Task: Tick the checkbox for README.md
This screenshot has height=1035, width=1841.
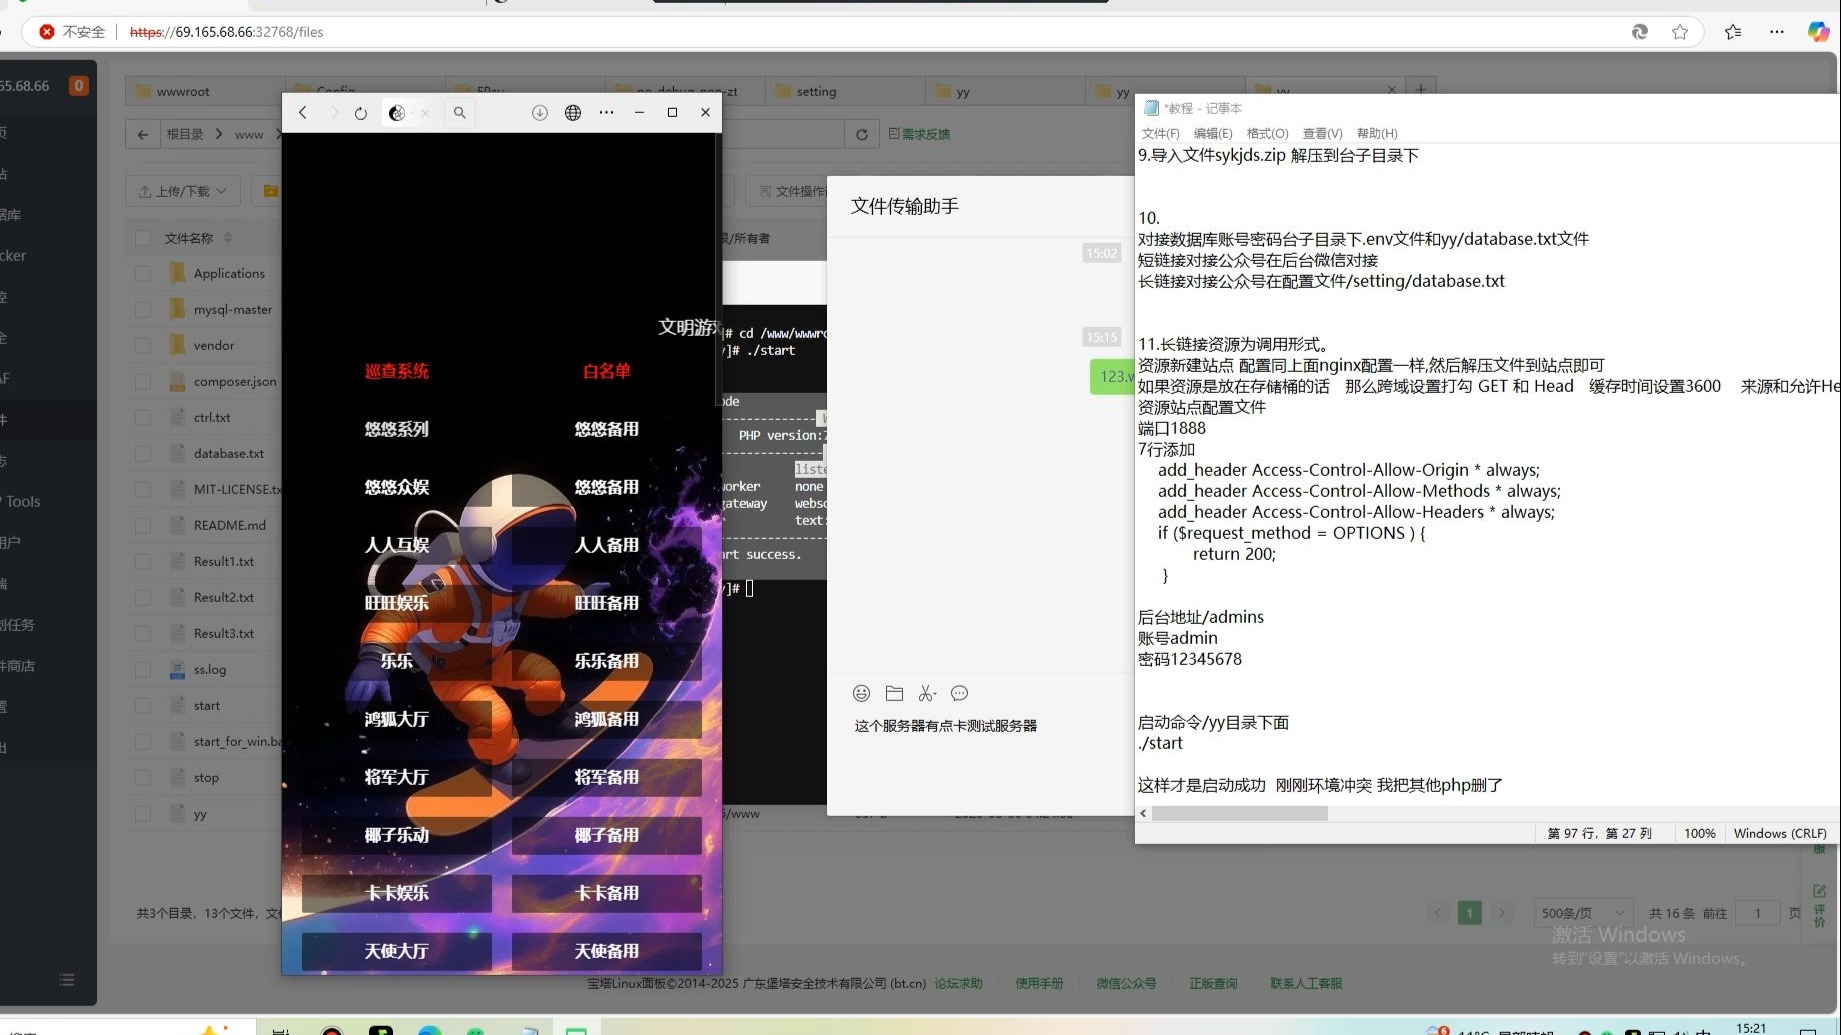Action: point(143,525)
